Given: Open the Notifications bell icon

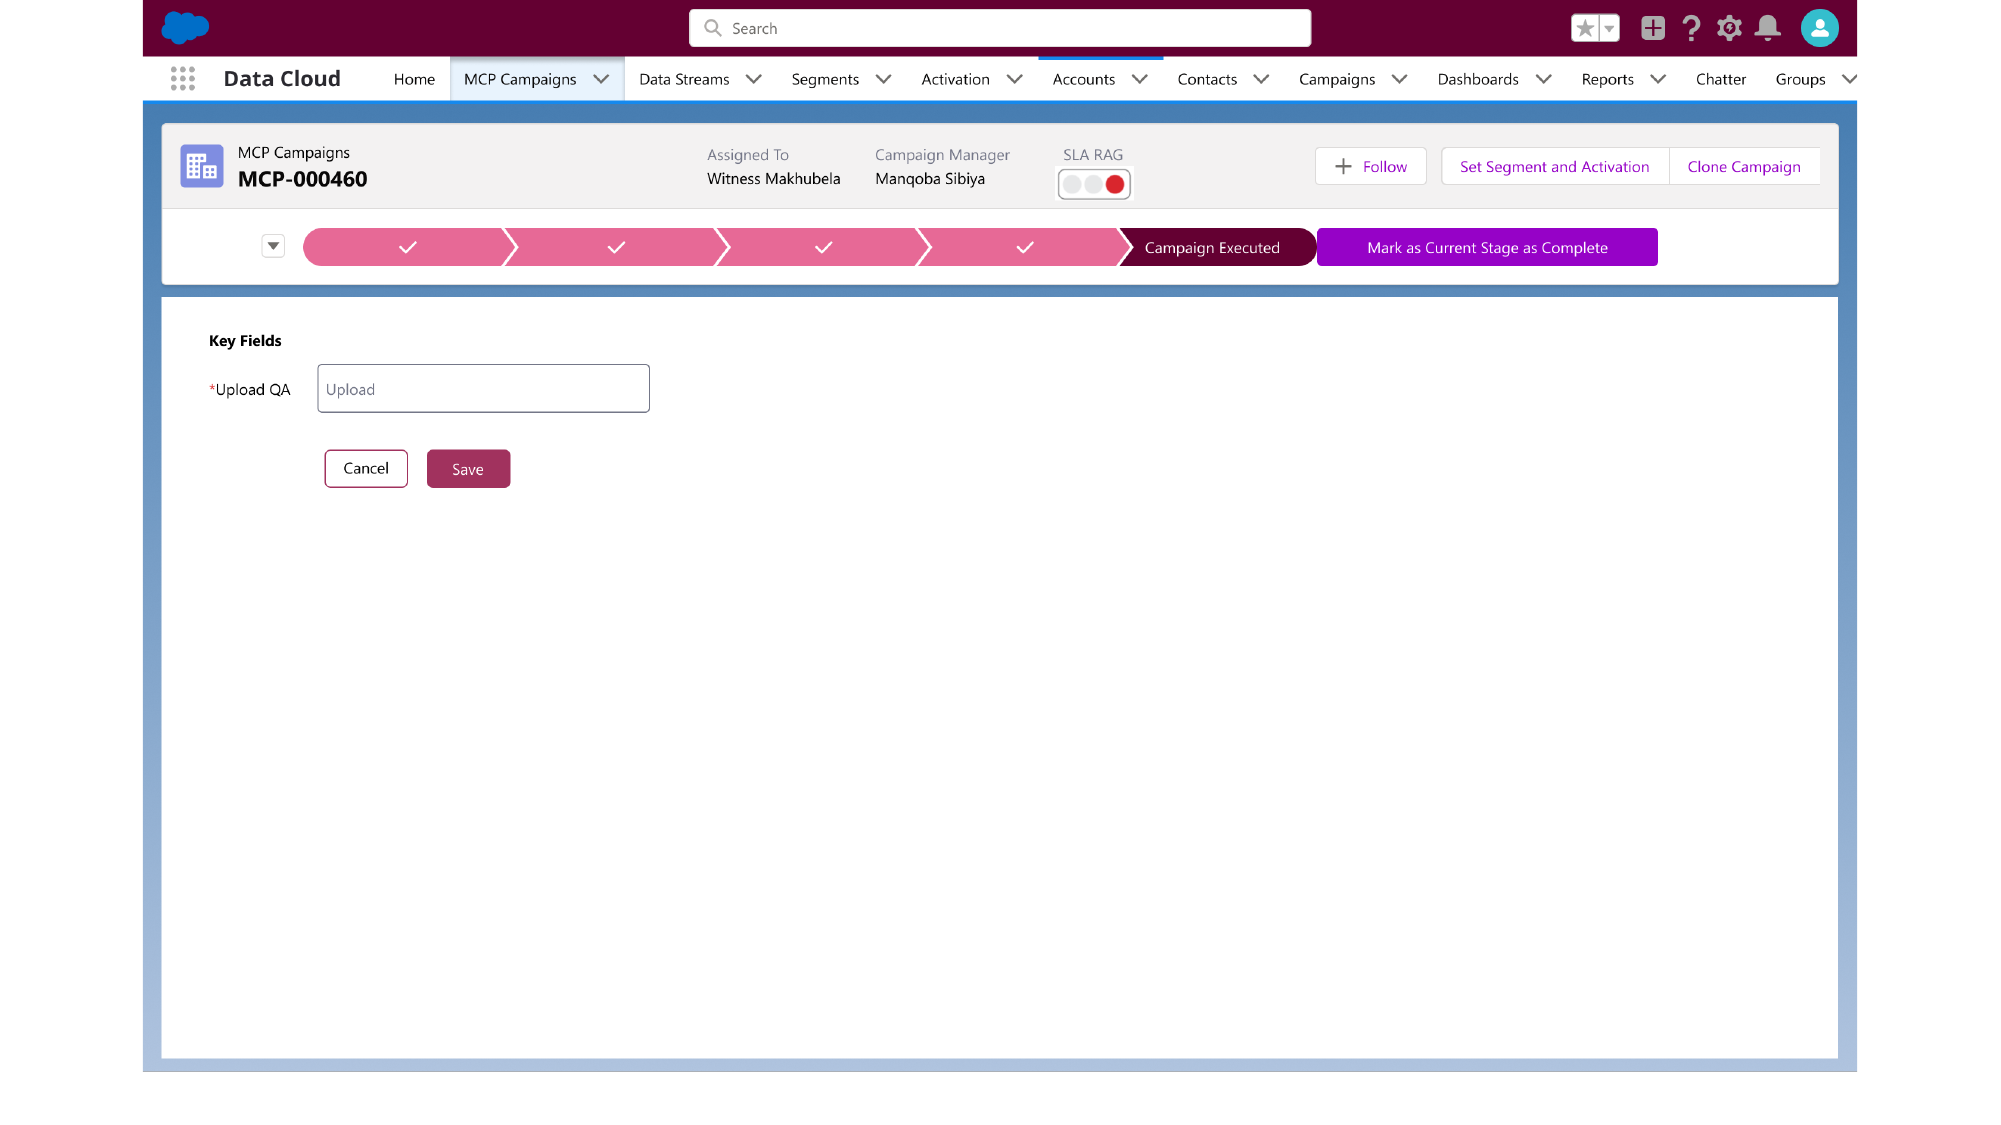Looking at the screenshot, I should coord(1768,28).
